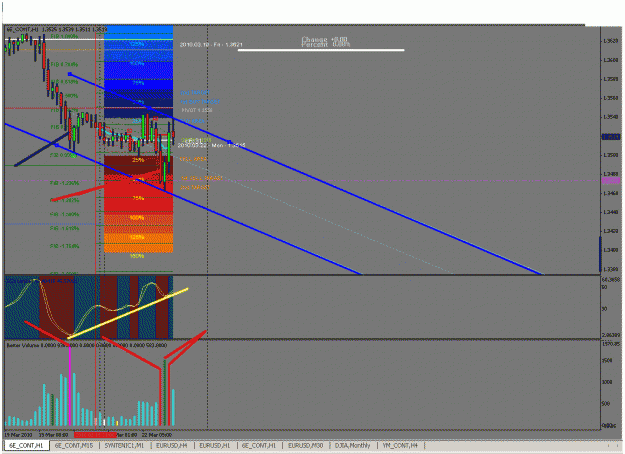Switch to the 6E_CONT,M15 chart tab
The height and width of the screenshot is (454, 625).
(x=74, y=446)
